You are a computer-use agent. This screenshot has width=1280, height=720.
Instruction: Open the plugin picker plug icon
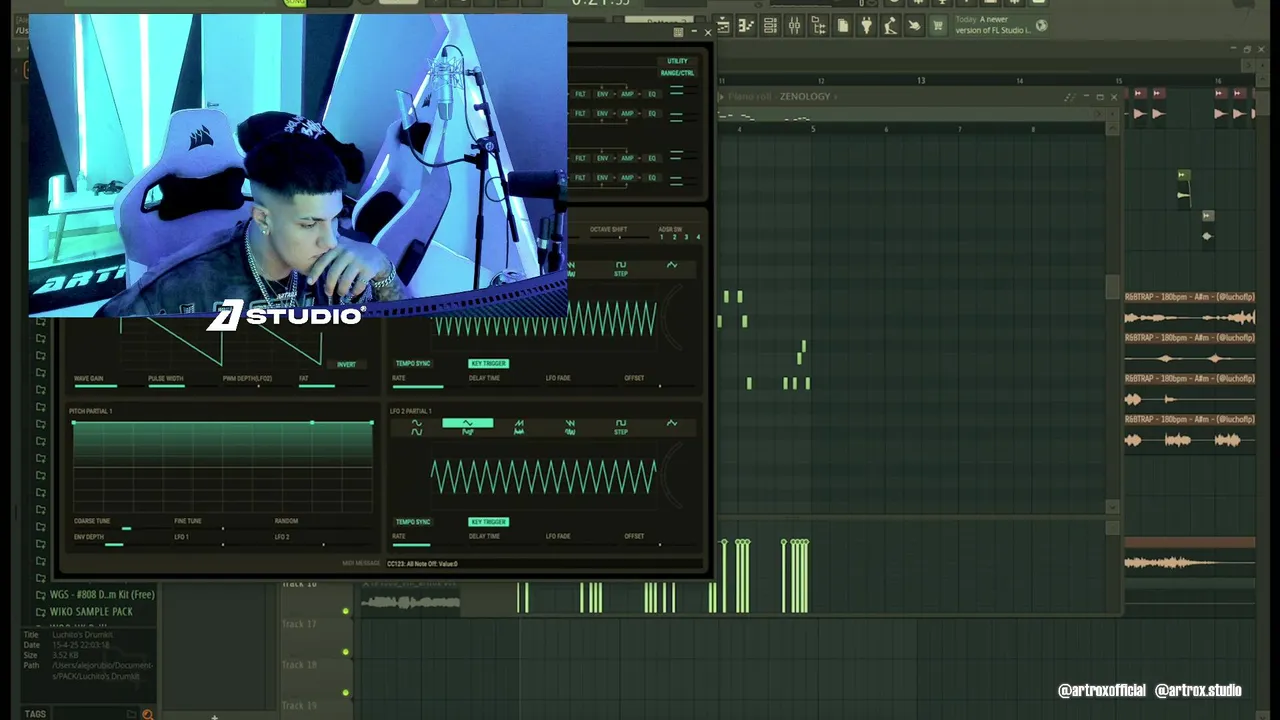[x=866, y=27]
